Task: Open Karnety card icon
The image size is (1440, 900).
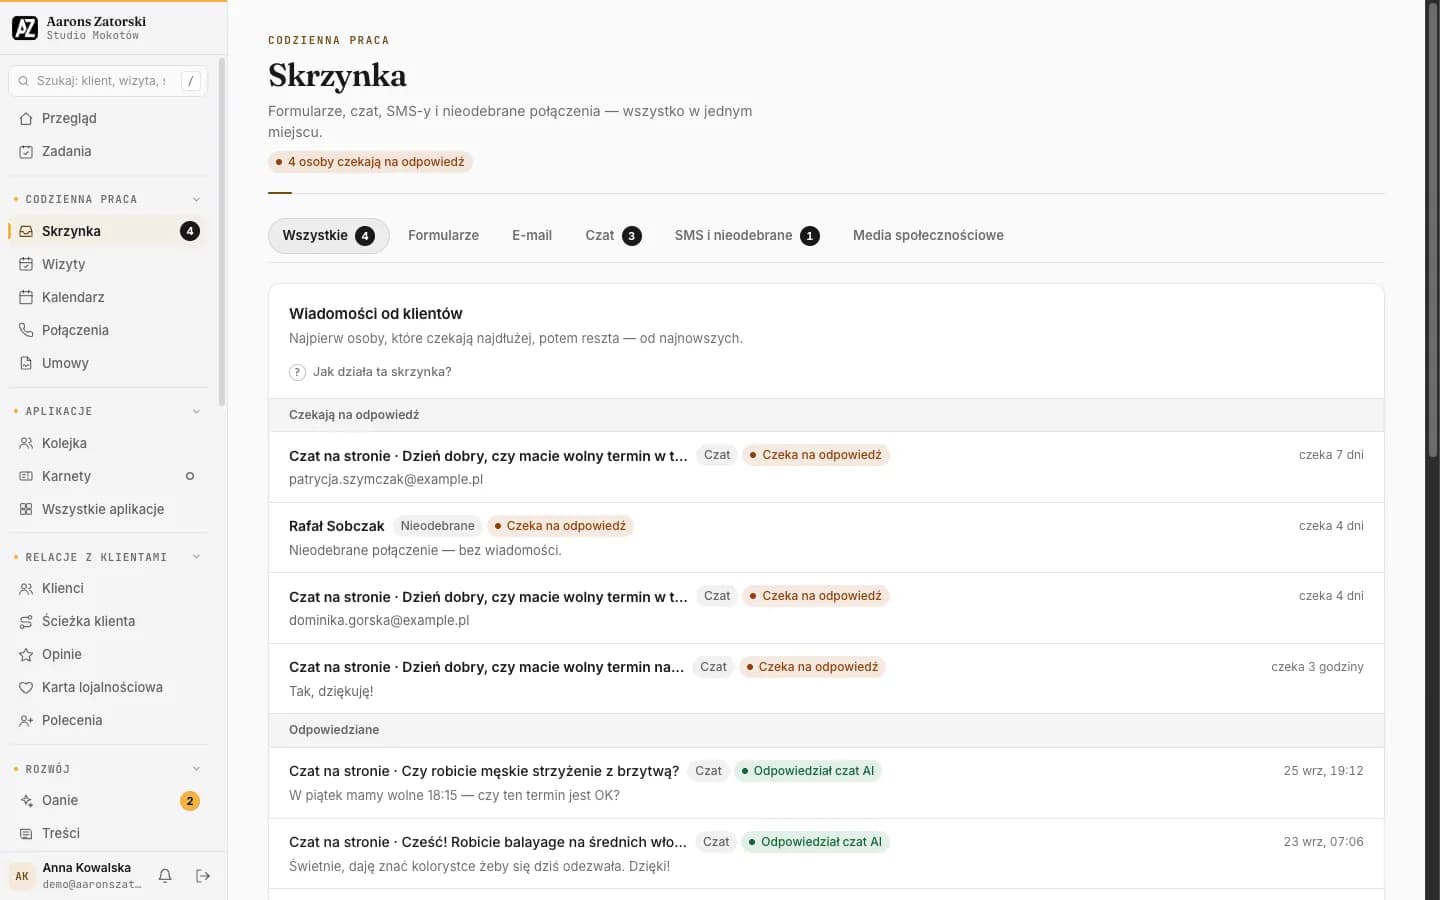Action: [x=26, y=476]
